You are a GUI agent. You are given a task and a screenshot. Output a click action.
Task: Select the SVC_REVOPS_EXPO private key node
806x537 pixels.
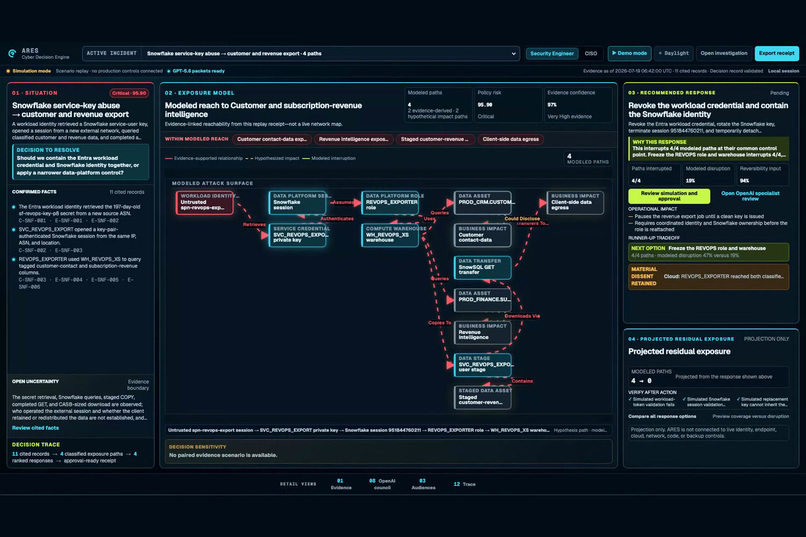[x=297, y=235]
